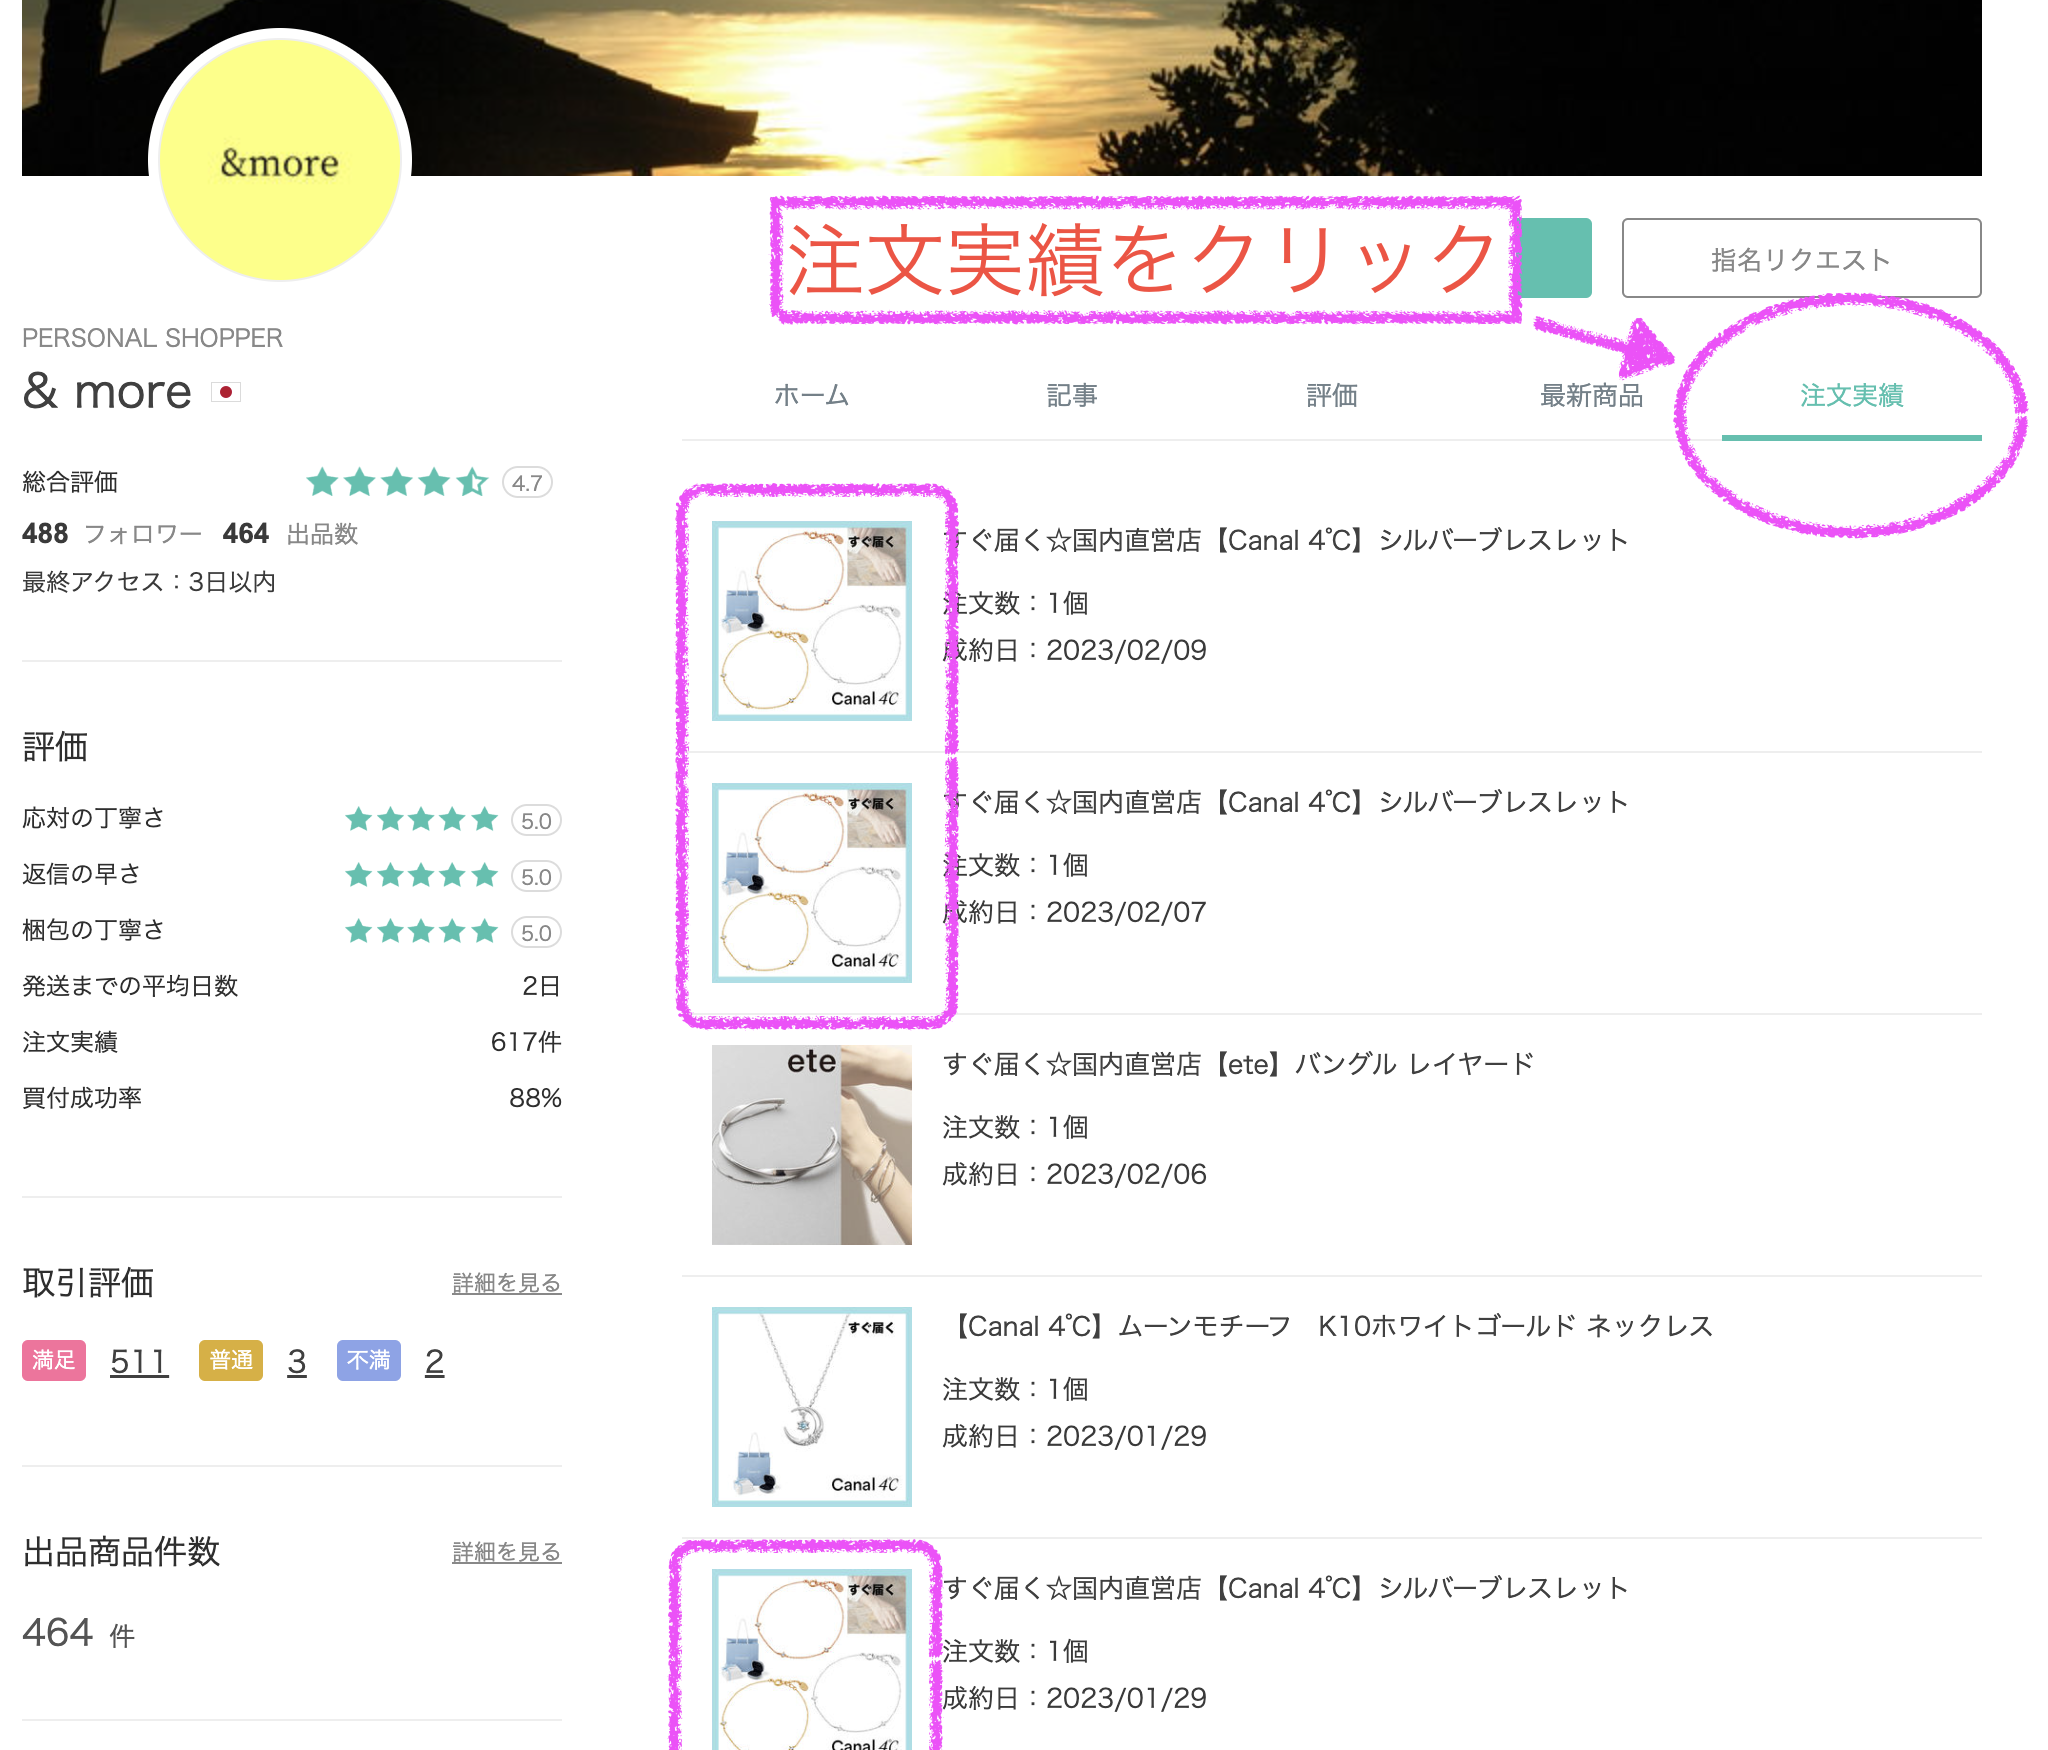Open 詳細を見る next to 取引評価
The height and width of the screenshot is (1750, 2048).
(x=506, y=1283)
